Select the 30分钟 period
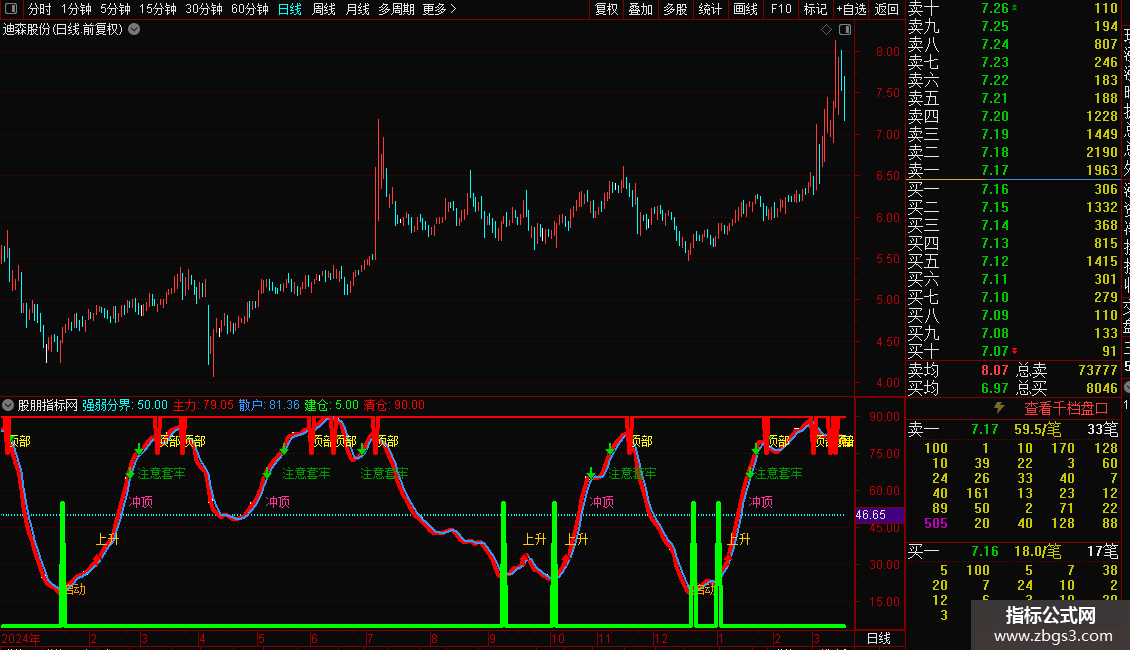Image resolution: width=1130 pixels, height=650 pixels. [204, 9]
